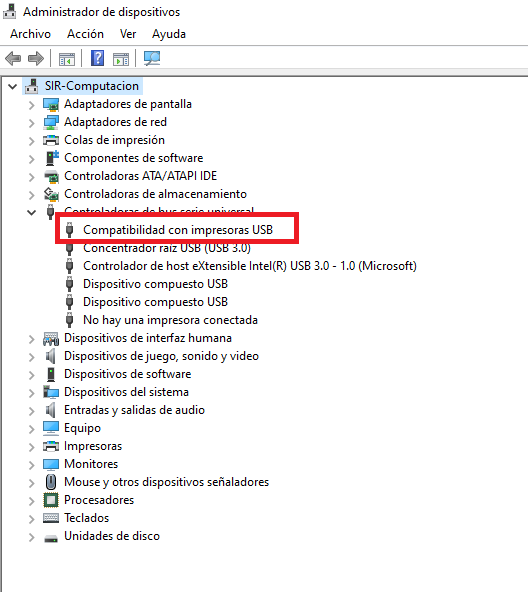528x592 pixels.
Task: Click the show/hide console tree toolbar icon
Action: (x=67, y=59)
